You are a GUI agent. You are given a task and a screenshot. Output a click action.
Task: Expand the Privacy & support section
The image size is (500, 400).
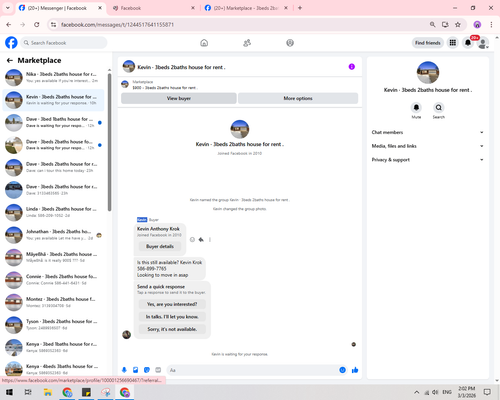[428, 160]
